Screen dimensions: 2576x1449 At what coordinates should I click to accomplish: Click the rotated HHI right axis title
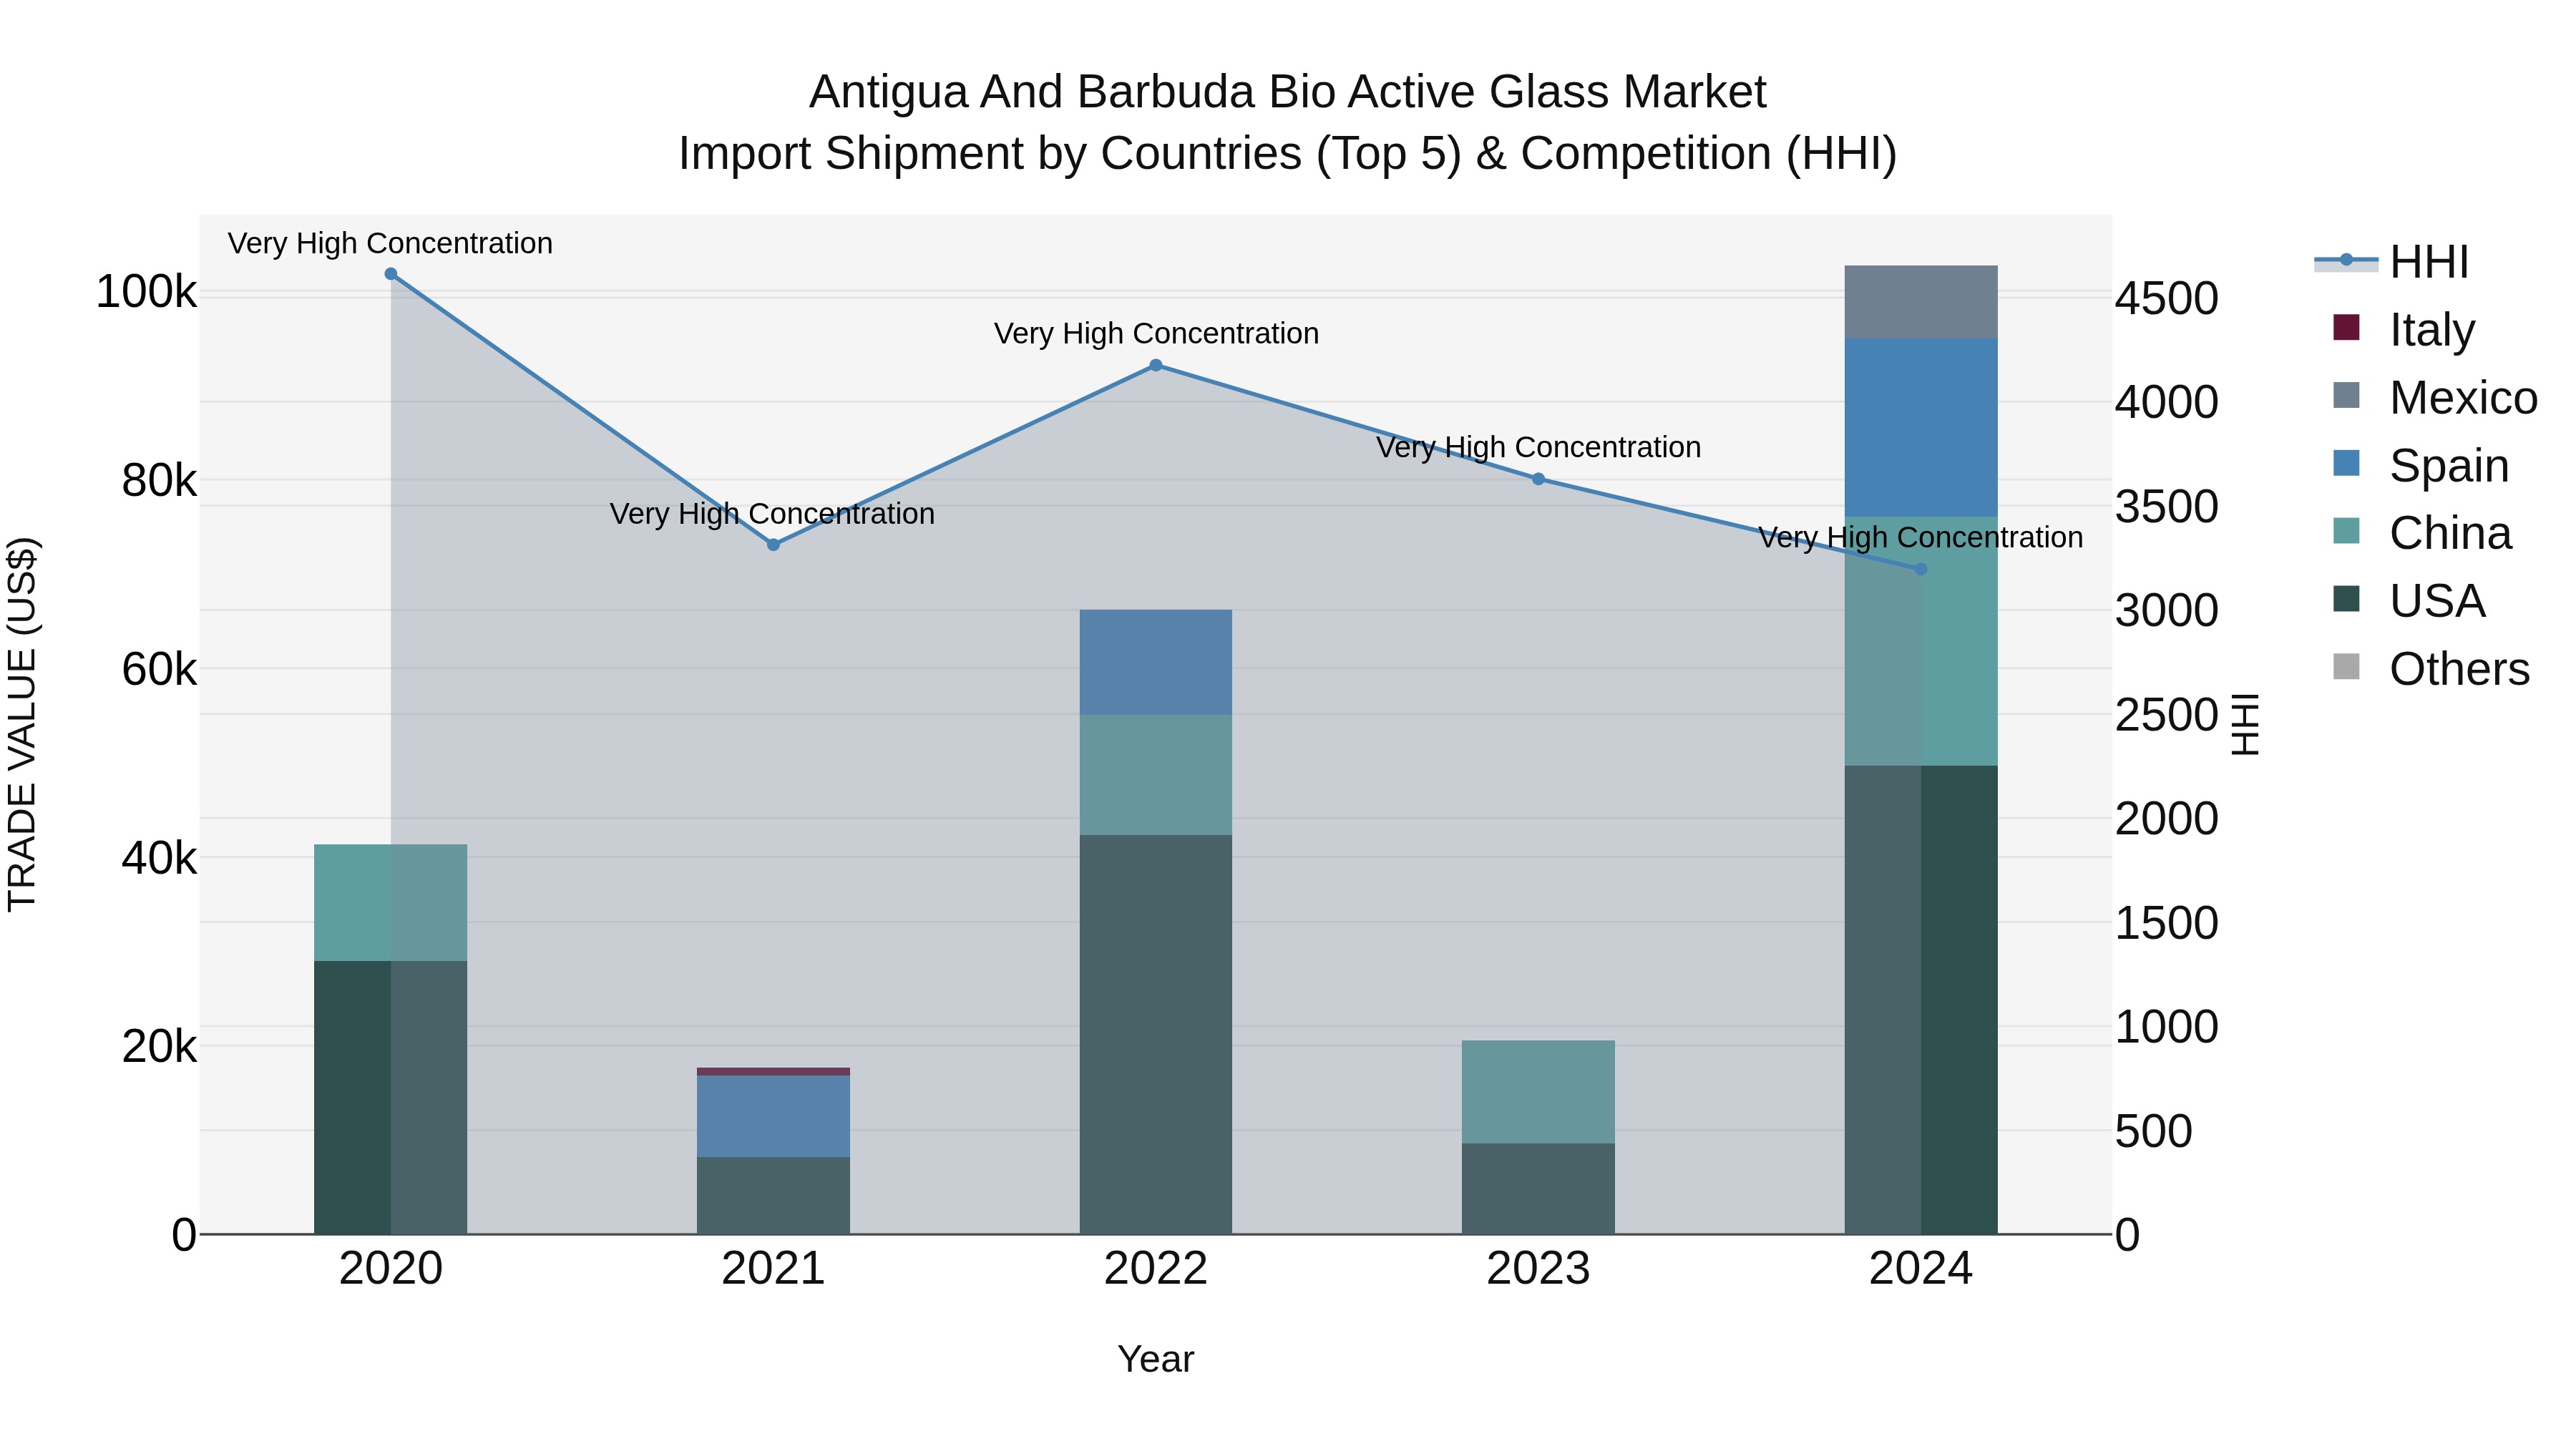pyautogui.click(x=2245, y=724)
